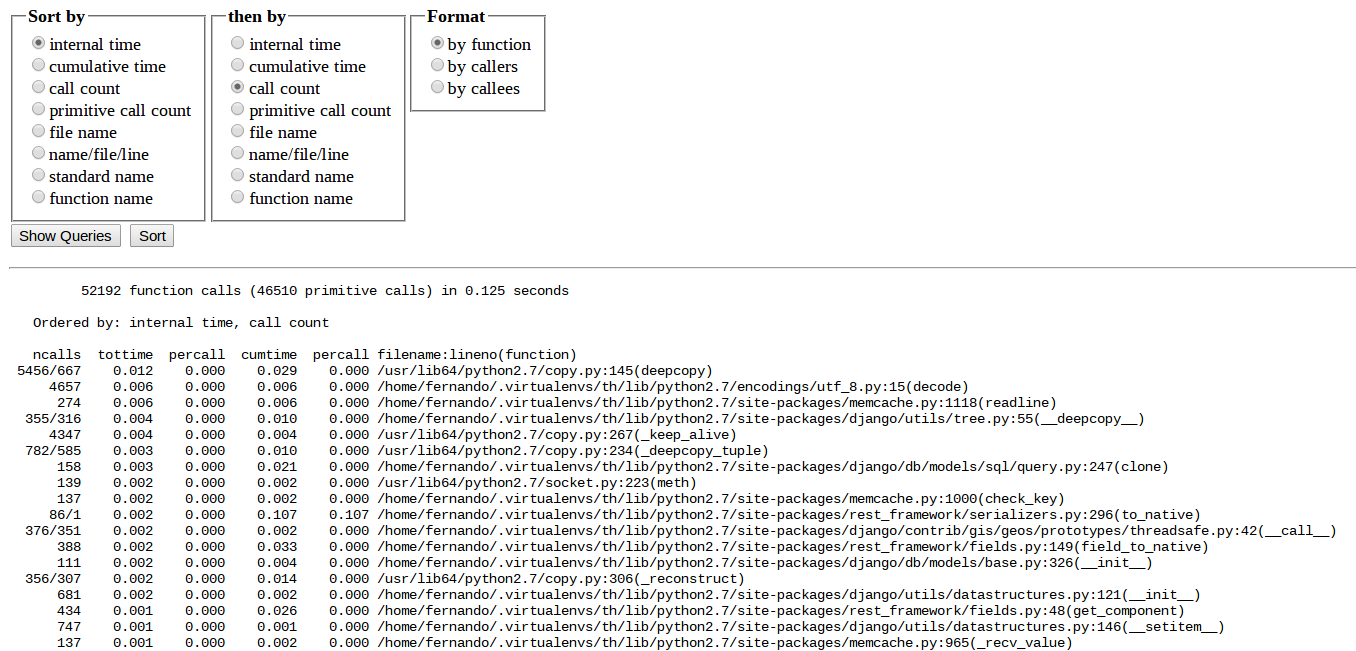
Task: Pick 'standard name' in Sort by group
Action: (39, 175)
